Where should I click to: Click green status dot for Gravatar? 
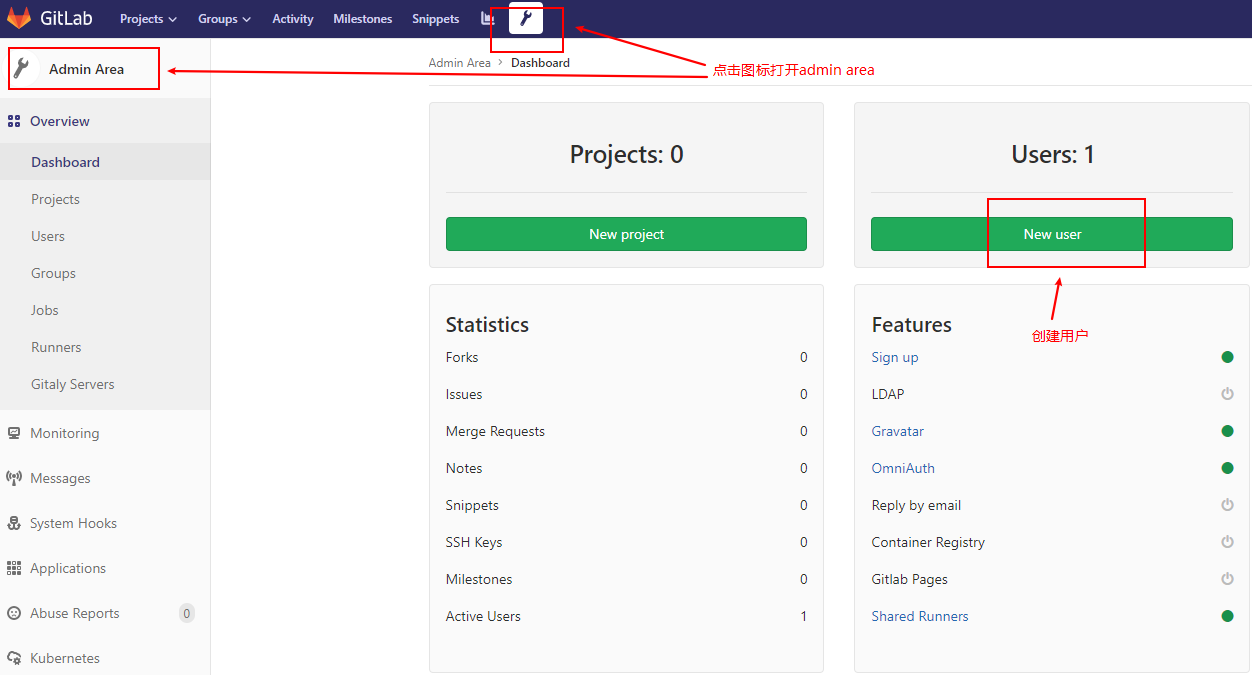click(1227, 431)
